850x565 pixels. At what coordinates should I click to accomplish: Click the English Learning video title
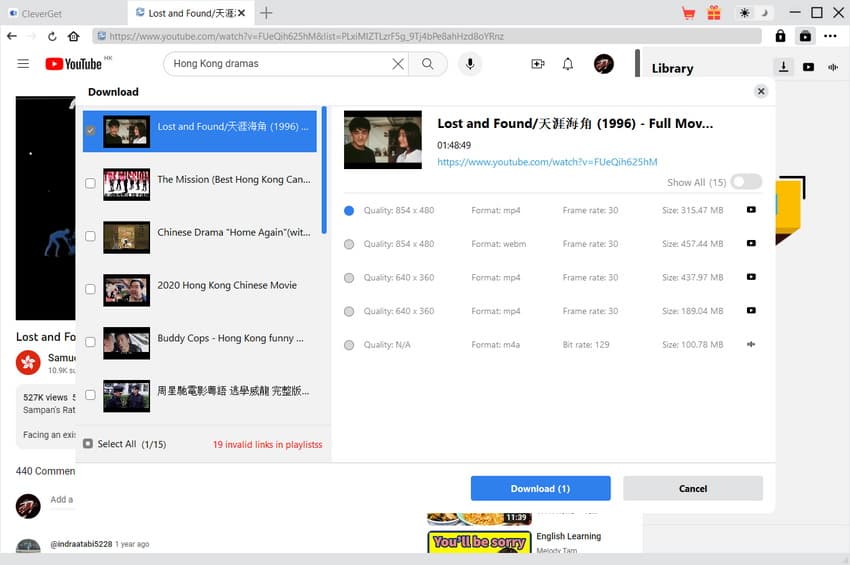569,536
